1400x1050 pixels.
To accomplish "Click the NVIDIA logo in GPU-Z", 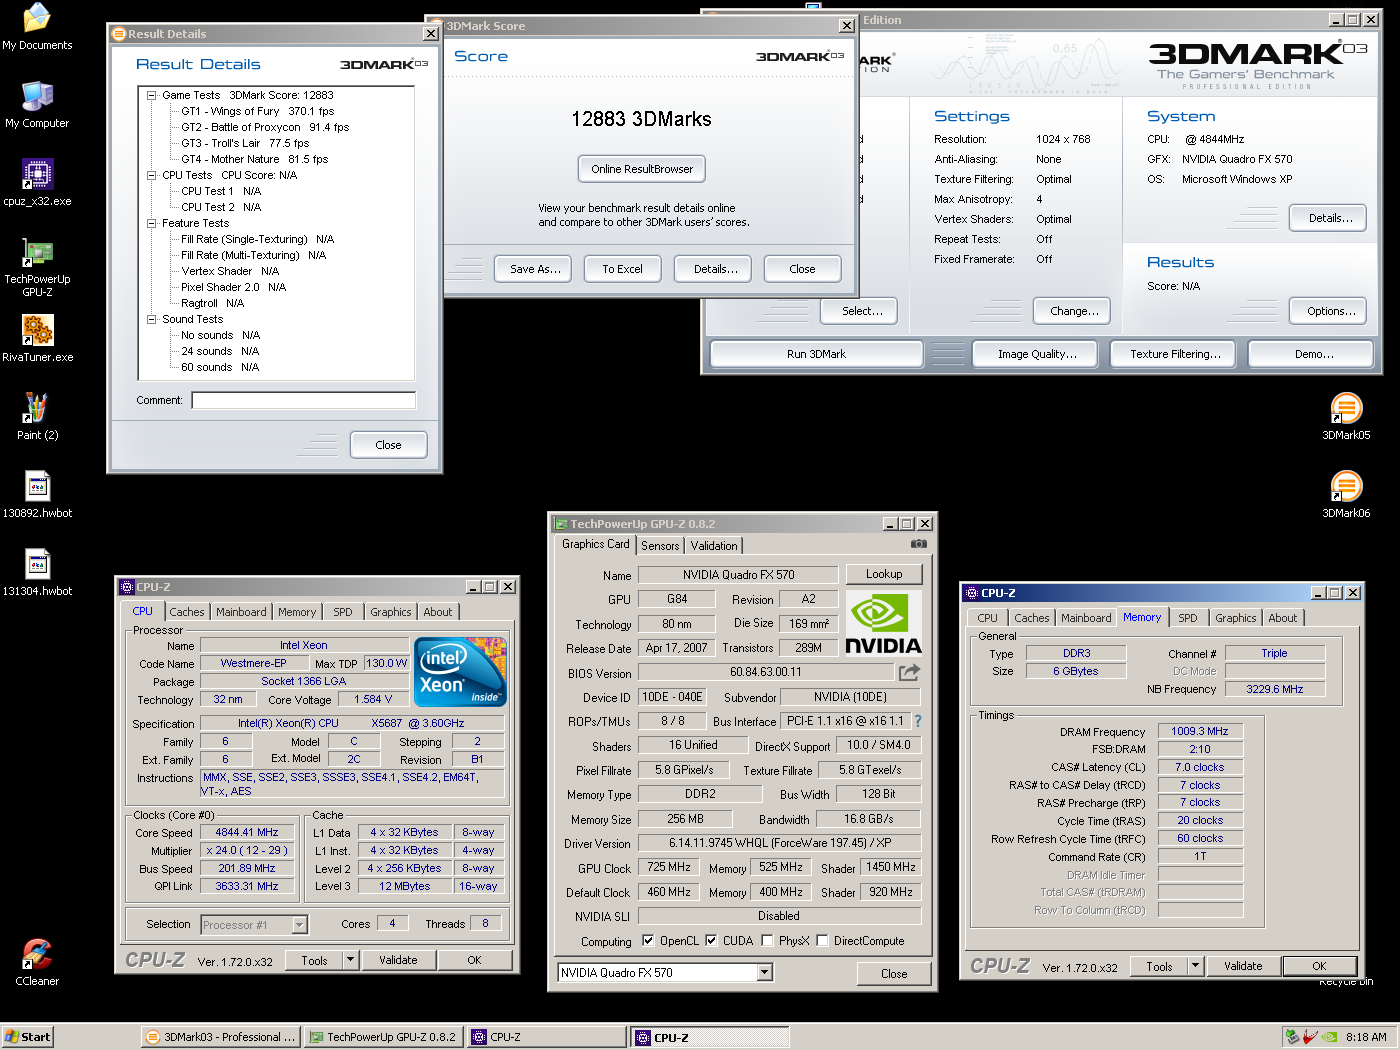I will coord(883,622).
